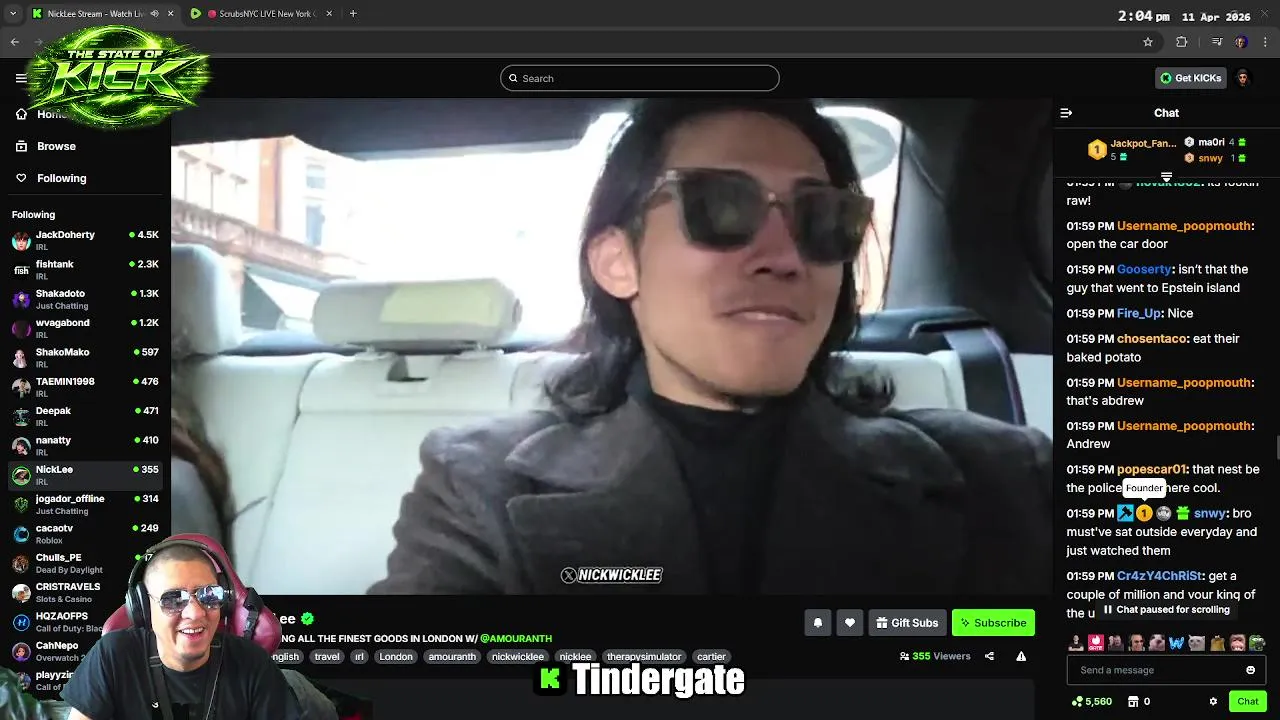Open the emoji picker in chat

coord(1250,670)
